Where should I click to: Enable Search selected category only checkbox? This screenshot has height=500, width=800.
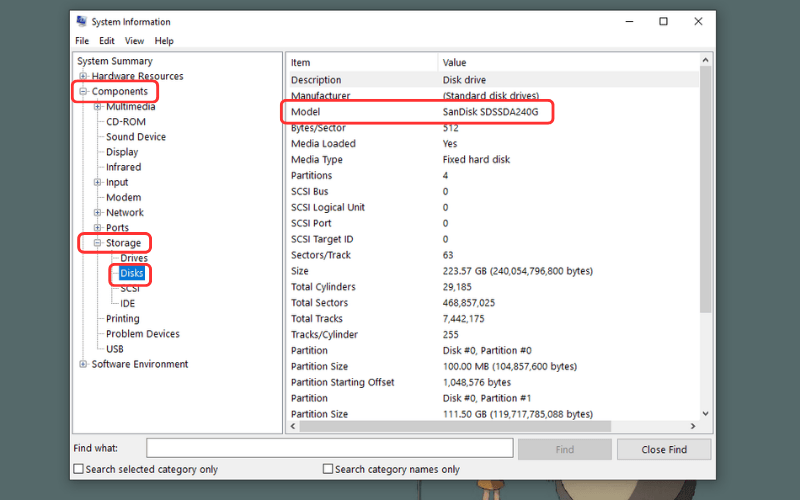point(79,469)
